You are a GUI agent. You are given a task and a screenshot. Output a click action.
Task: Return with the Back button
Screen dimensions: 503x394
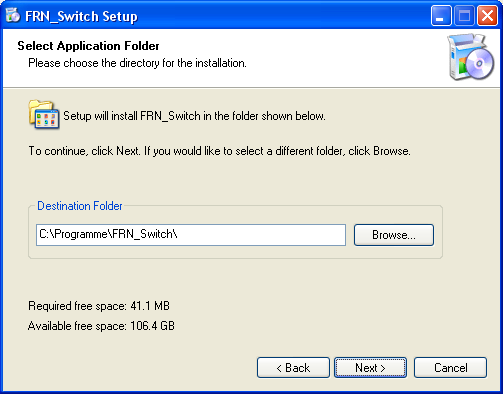(x=293, y=368)
